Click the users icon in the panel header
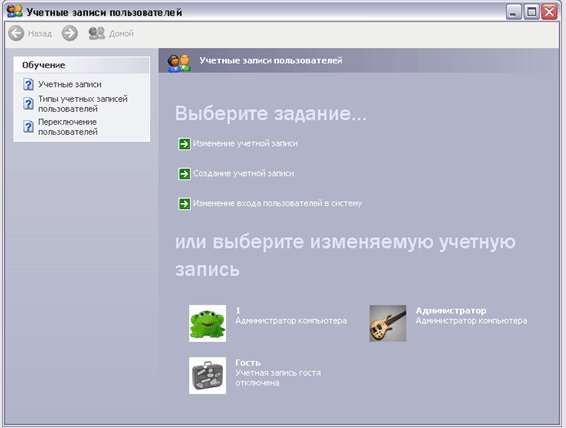Screen dimensions: 566x428 click(179, 63)
